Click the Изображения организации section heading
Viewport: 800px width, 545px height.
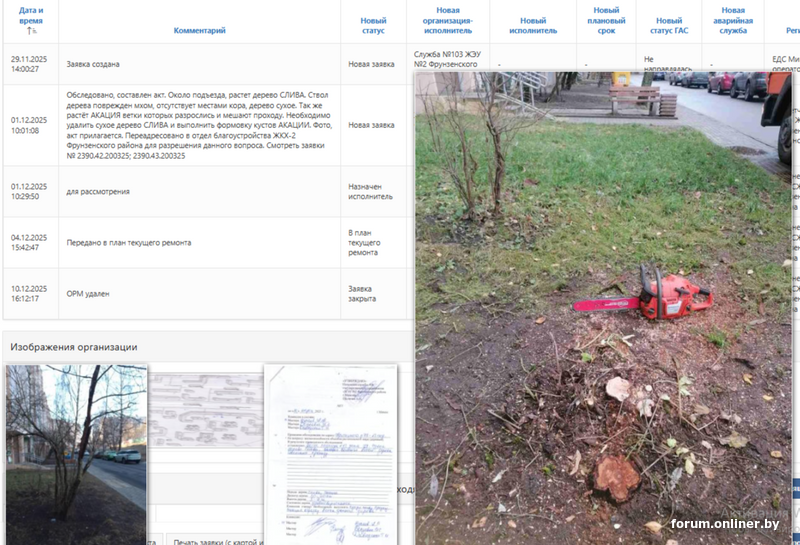tap(74, 347)
